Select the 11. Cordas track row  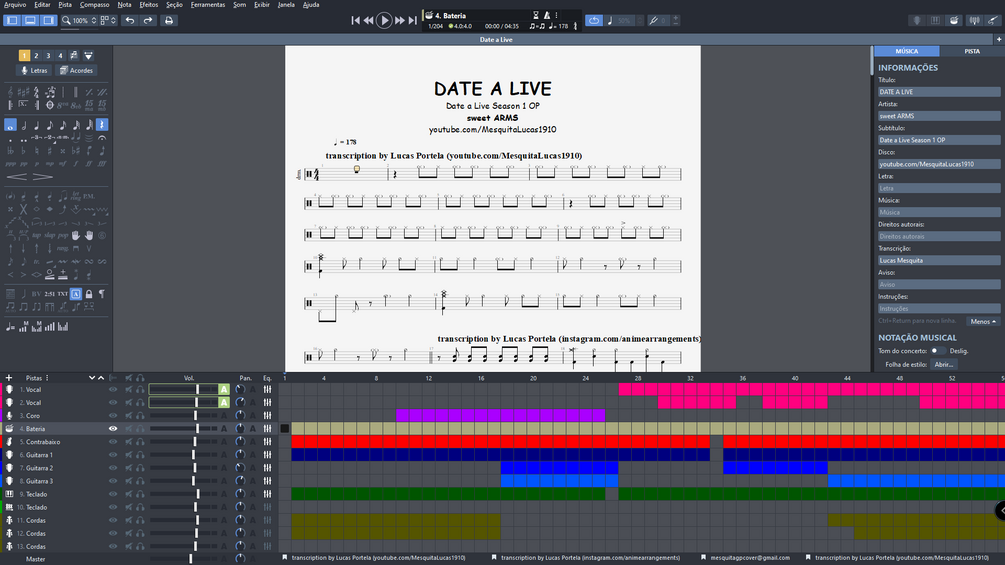tap(138, 520)
